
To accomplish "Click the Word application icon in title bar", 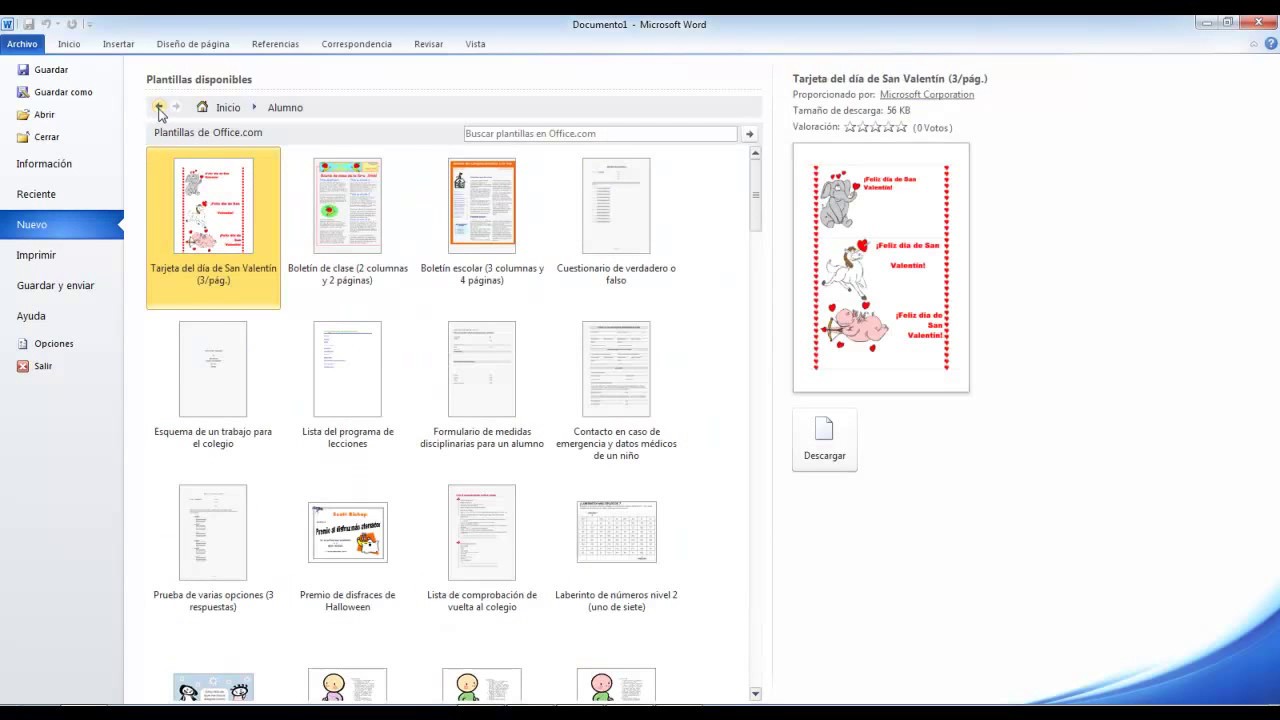I will pyautogui.click(x=8, y=24).
